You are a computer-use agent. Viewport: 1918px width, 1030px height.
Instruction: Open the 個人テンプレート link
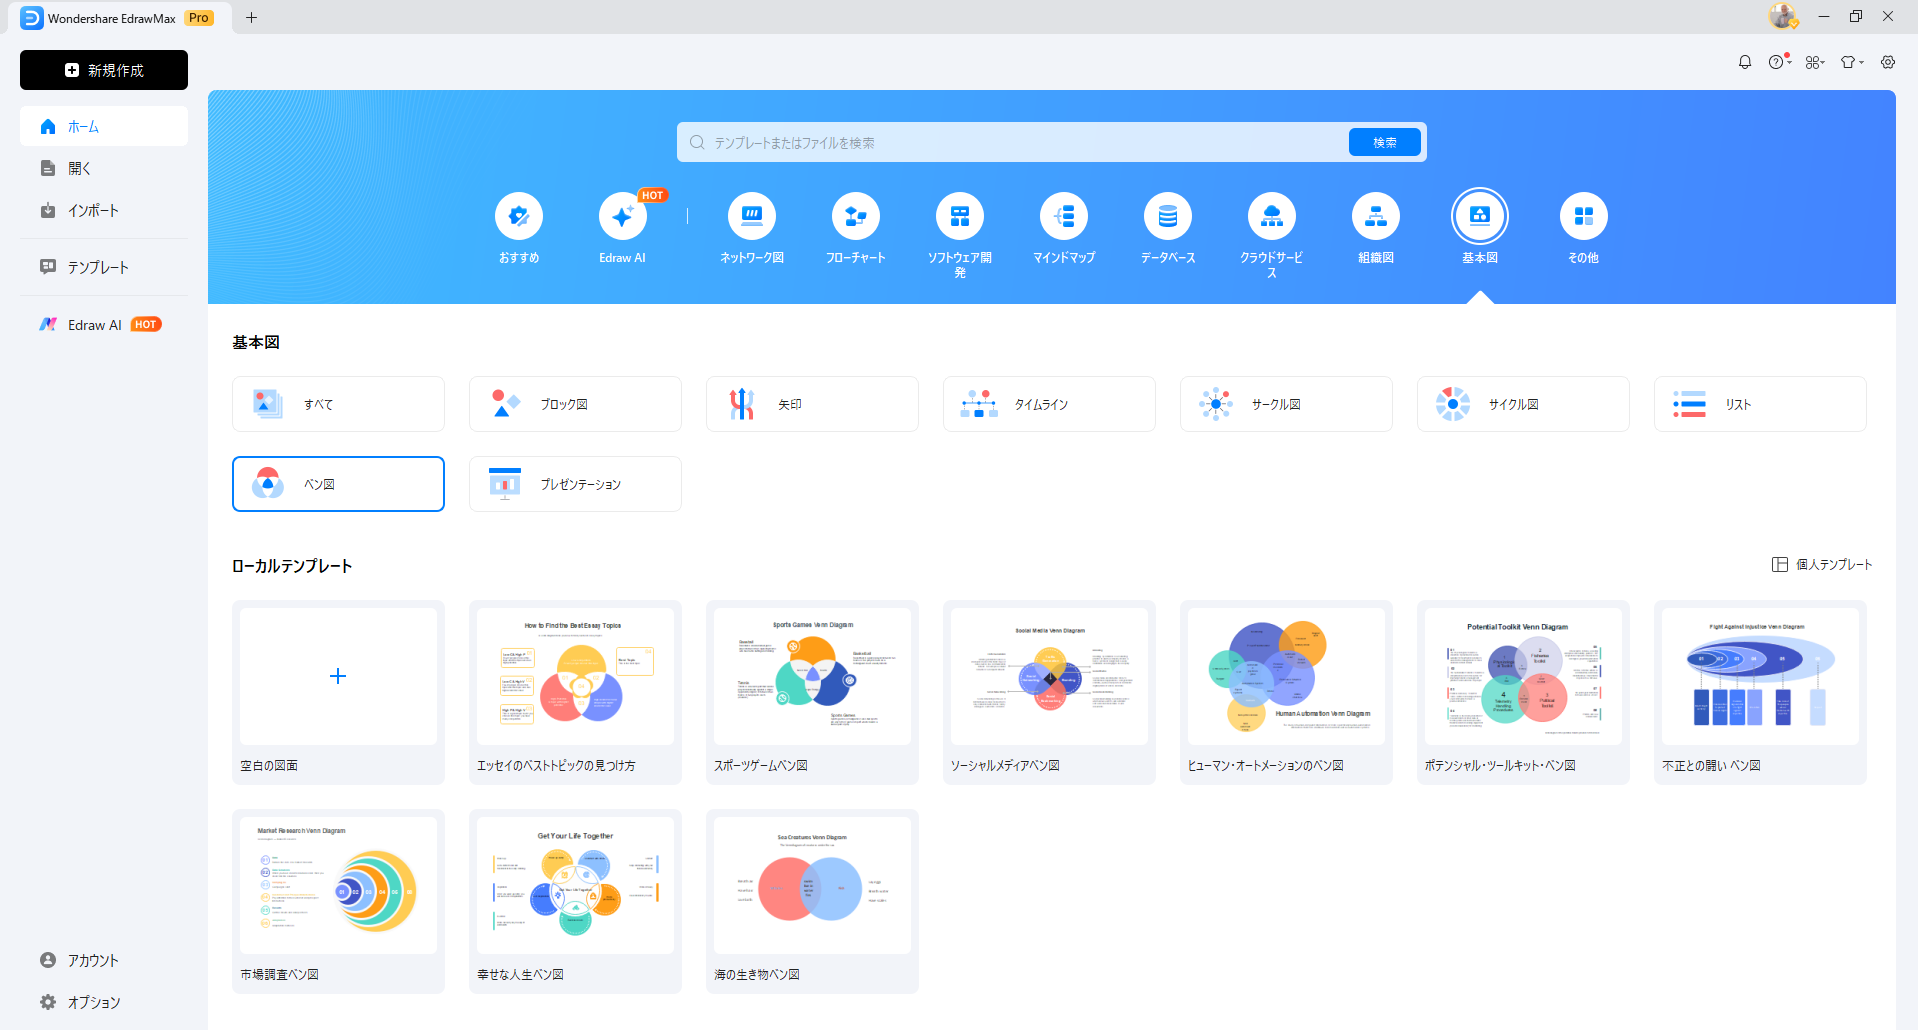pos(1822,565)
